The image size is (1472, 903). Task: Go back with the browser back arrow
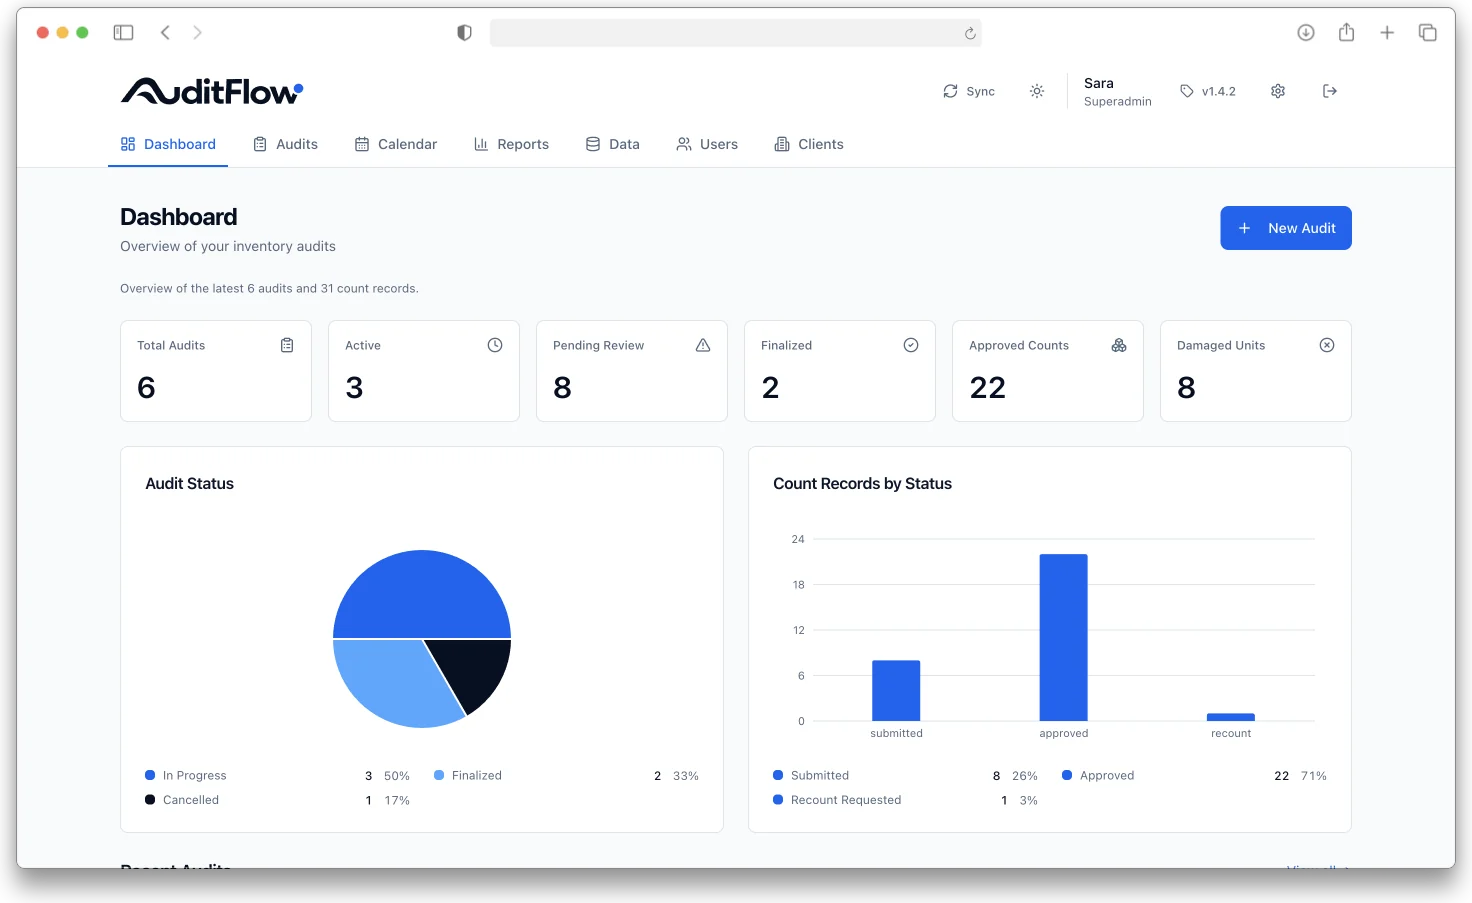(165, 33)
